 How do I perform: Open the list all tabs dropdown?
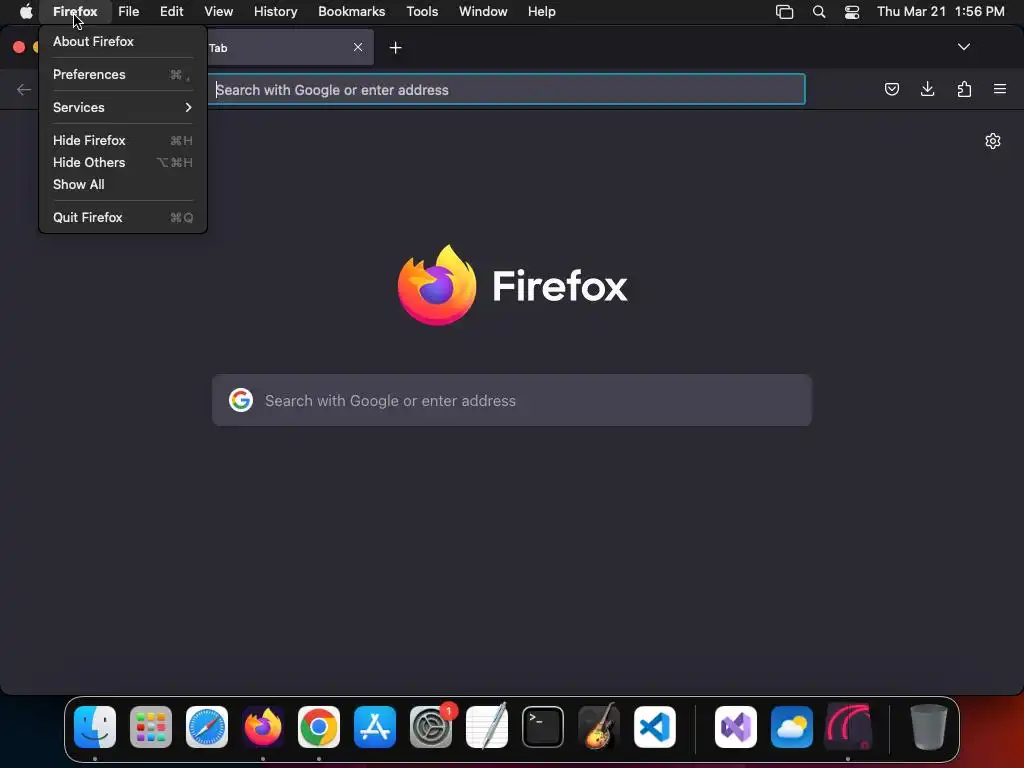[x=963, y=47]
